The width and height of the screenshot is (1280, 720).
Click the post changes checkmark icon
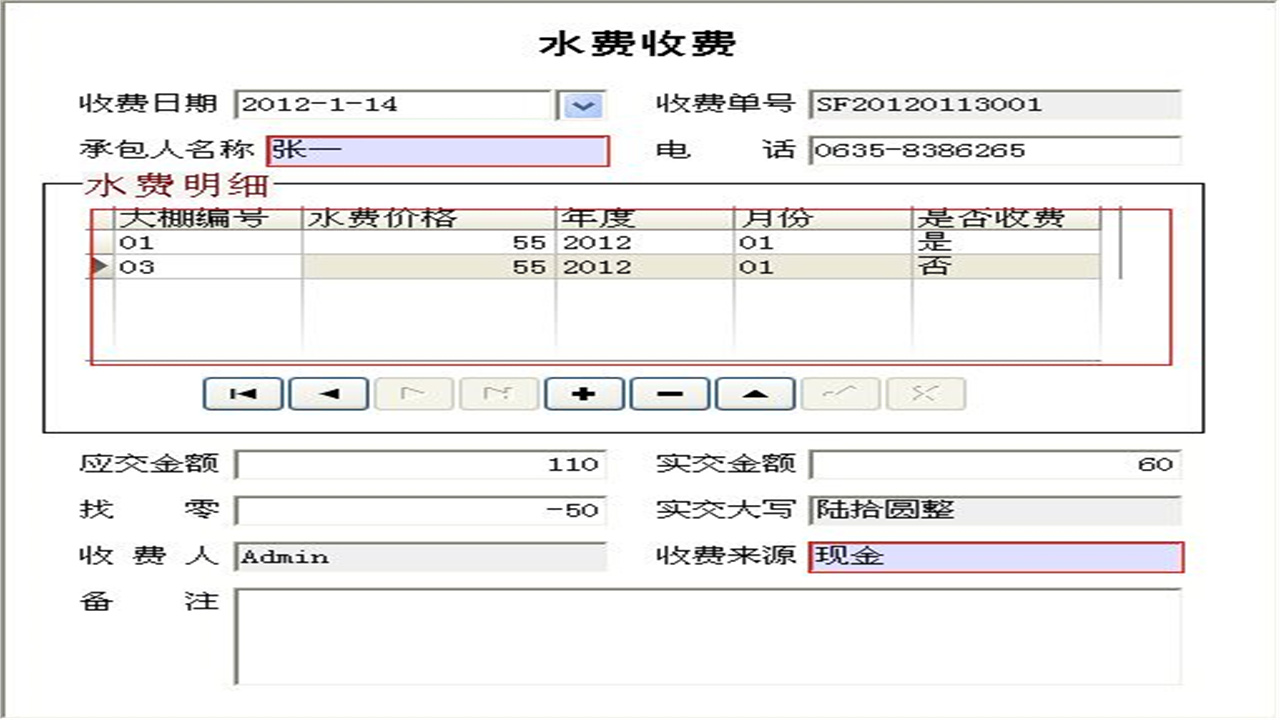839,393
